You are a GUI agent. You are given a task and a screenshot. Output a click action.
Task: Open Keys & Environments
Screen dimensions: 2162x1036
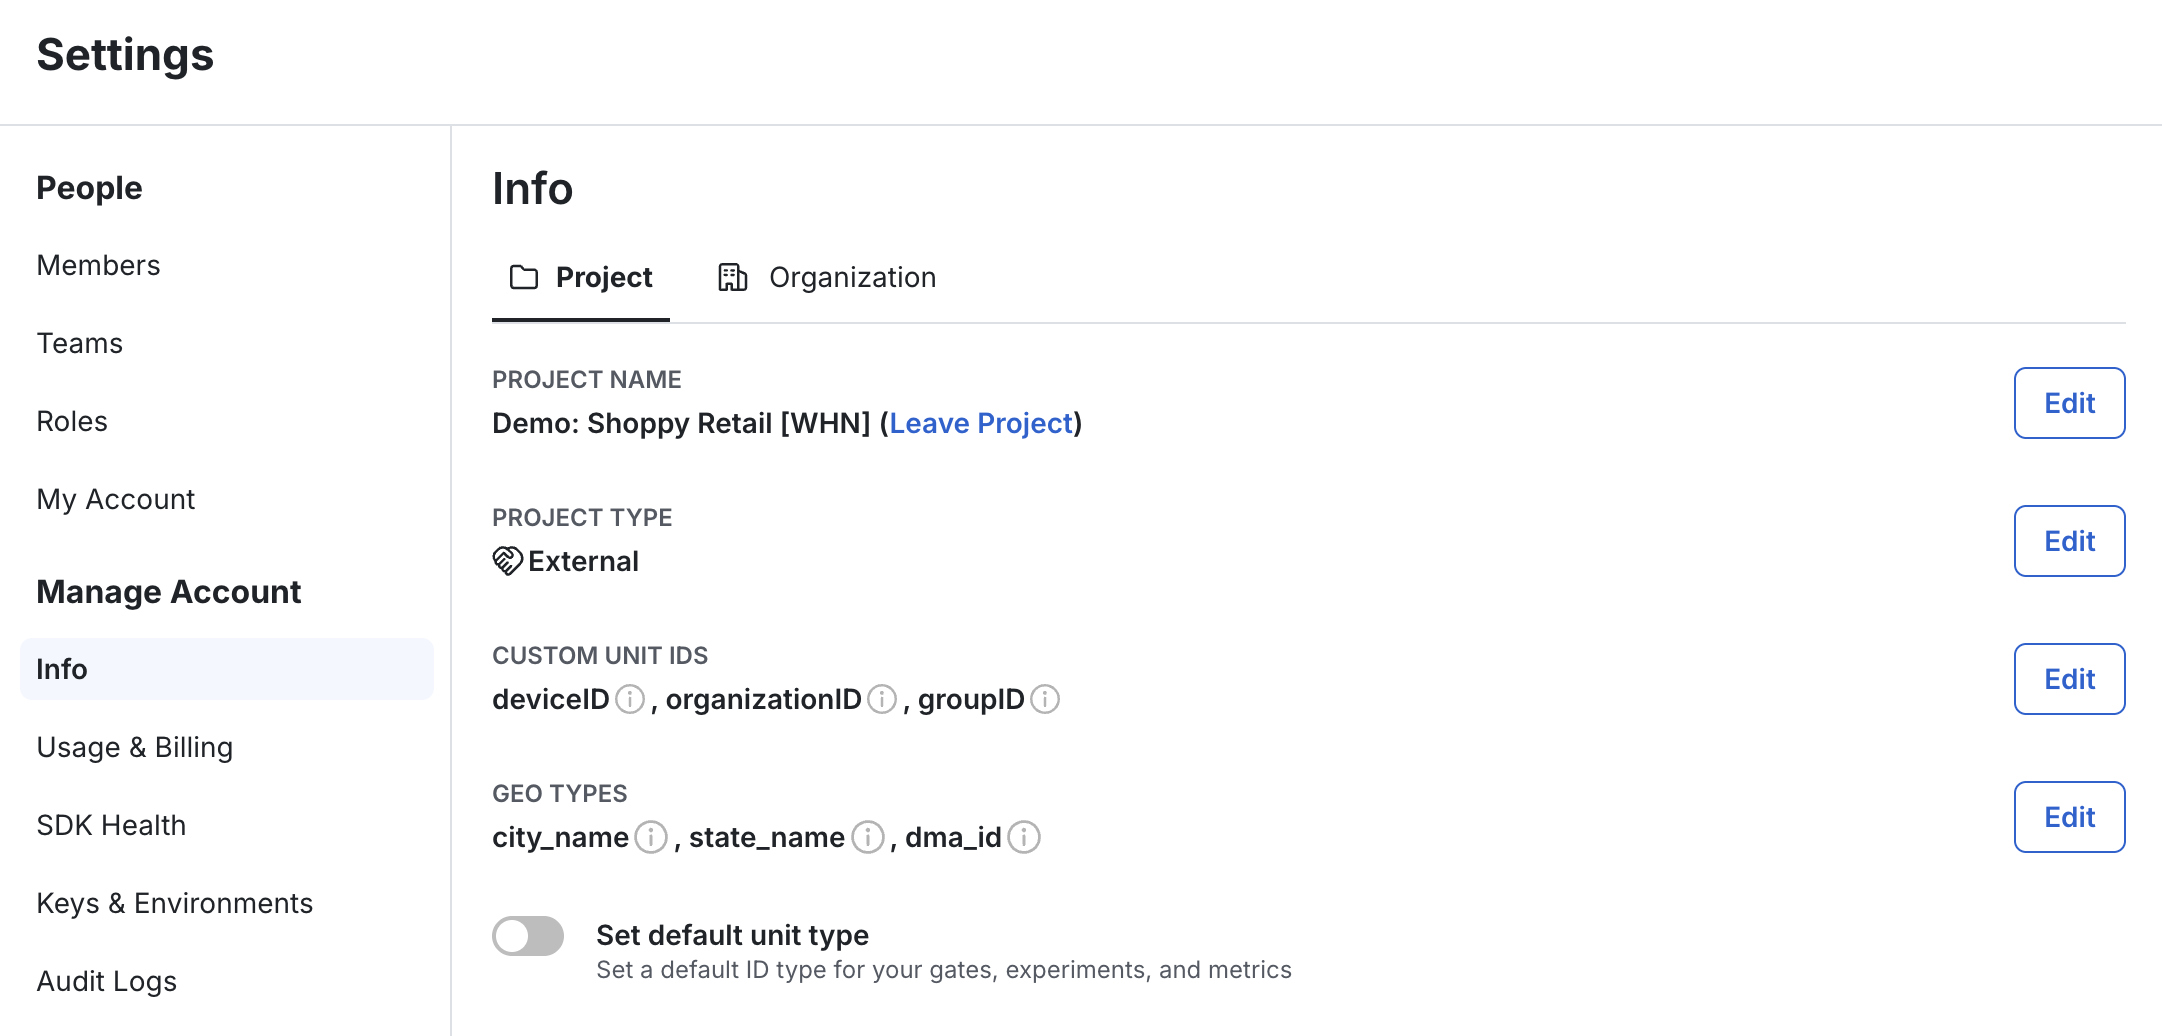174,903
